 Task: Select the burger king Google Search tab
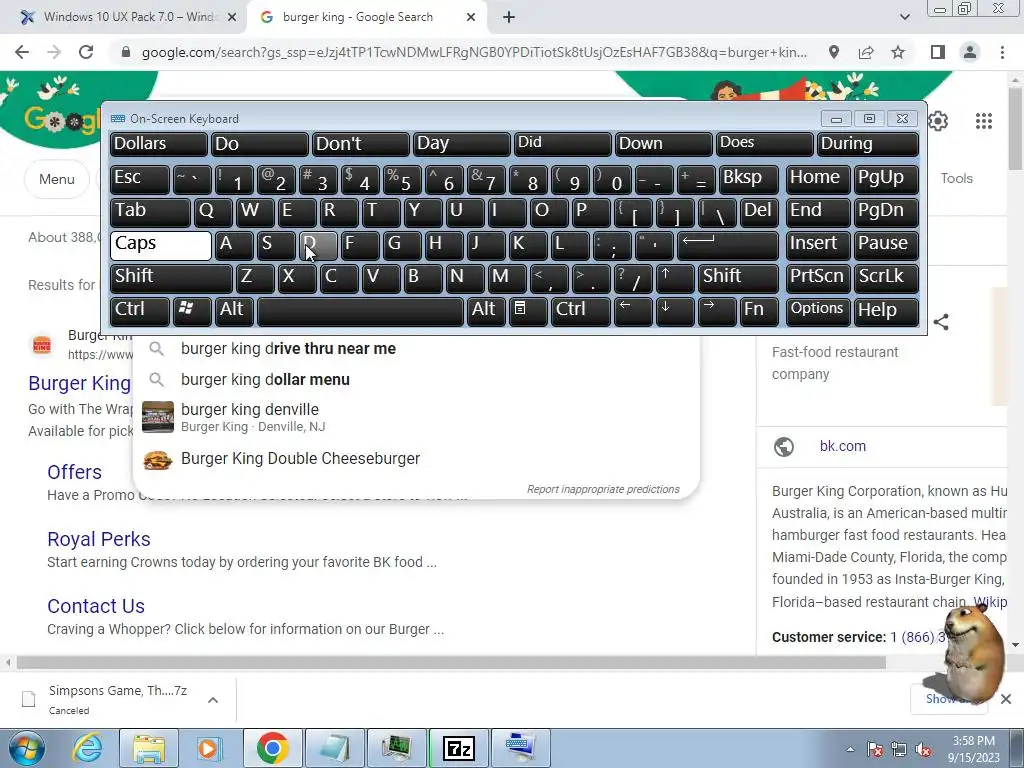point(366,17)
